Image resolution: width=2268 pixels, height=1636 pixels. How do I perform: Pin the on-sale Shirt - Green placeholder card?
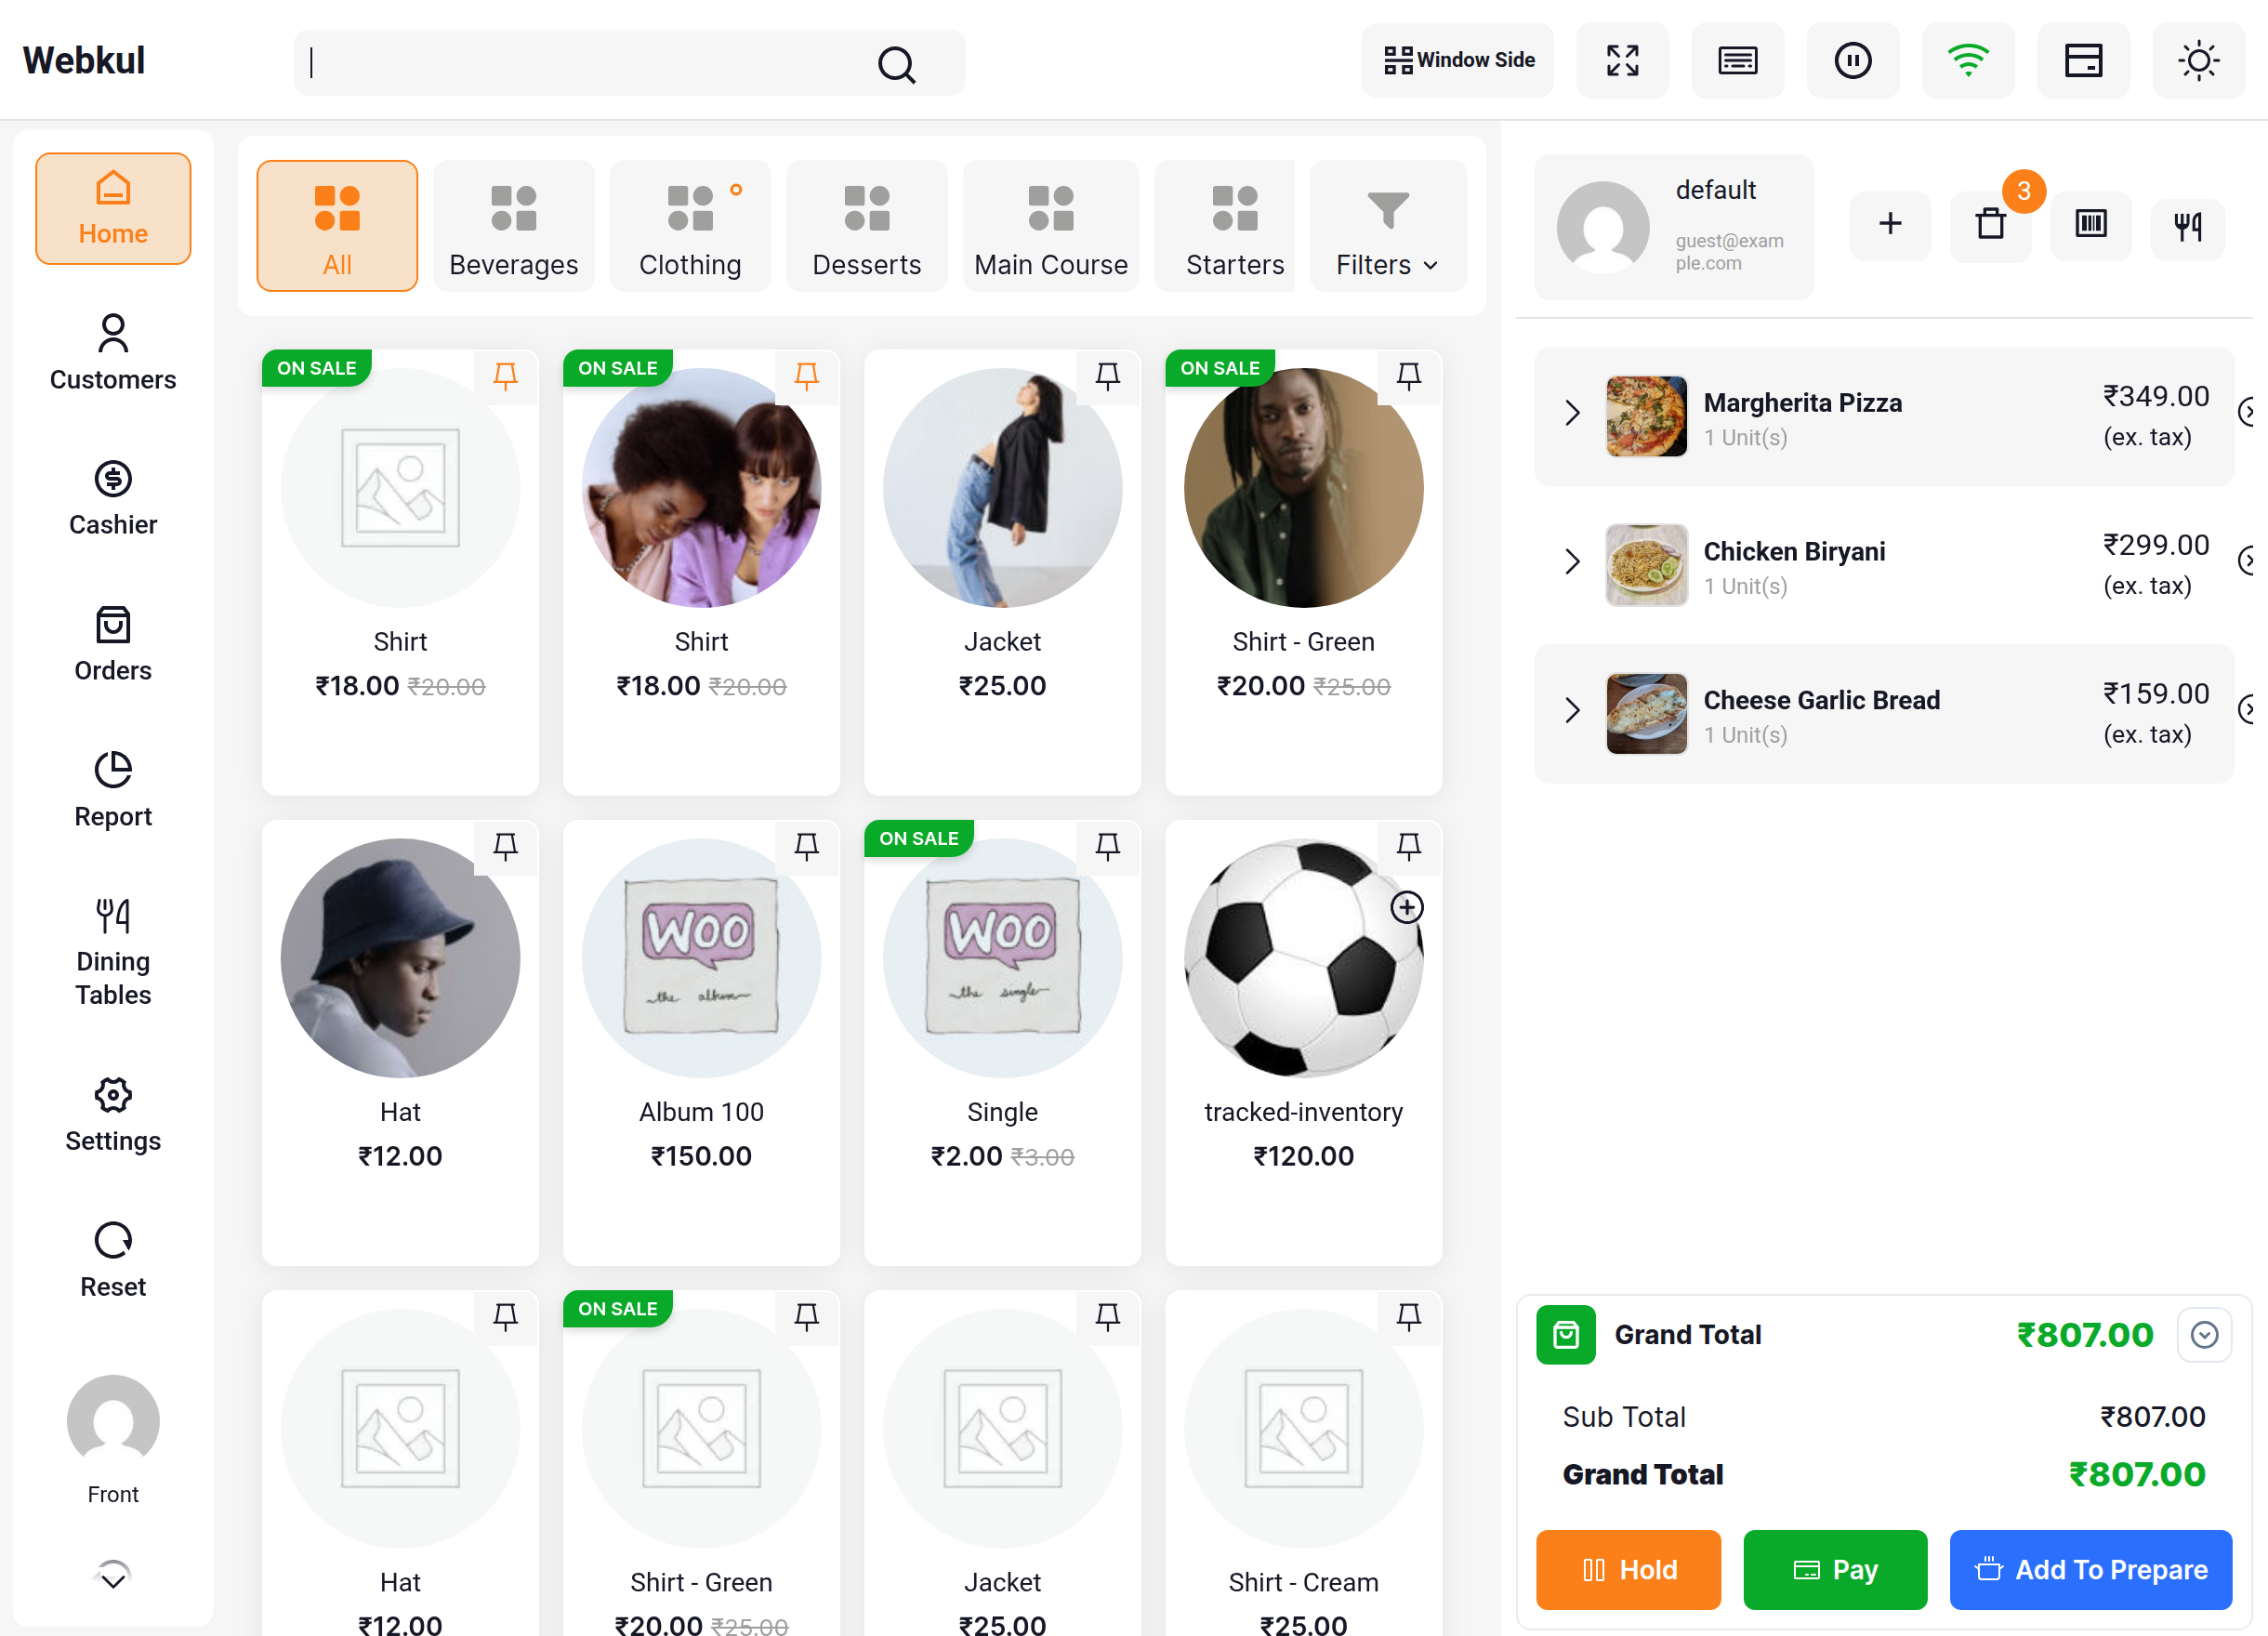[x=806, y=1317]
